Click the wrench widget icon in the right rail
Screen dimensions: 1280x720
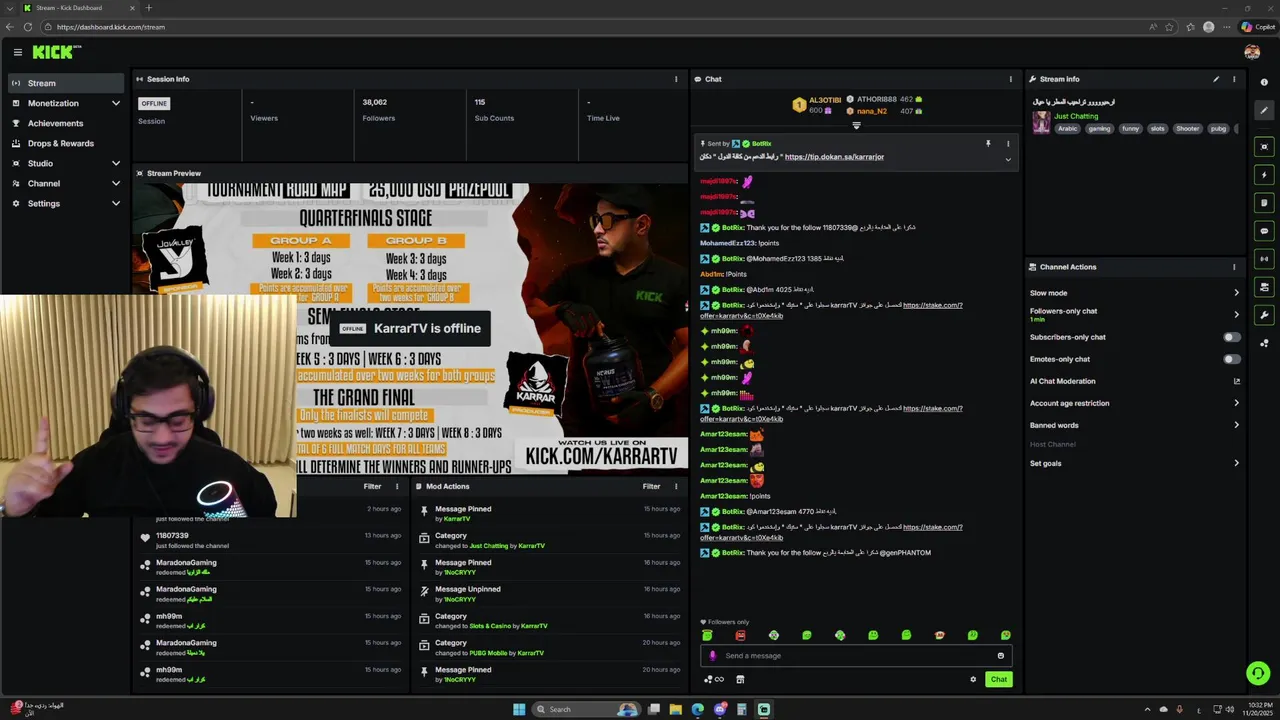tap(1264, 315)
